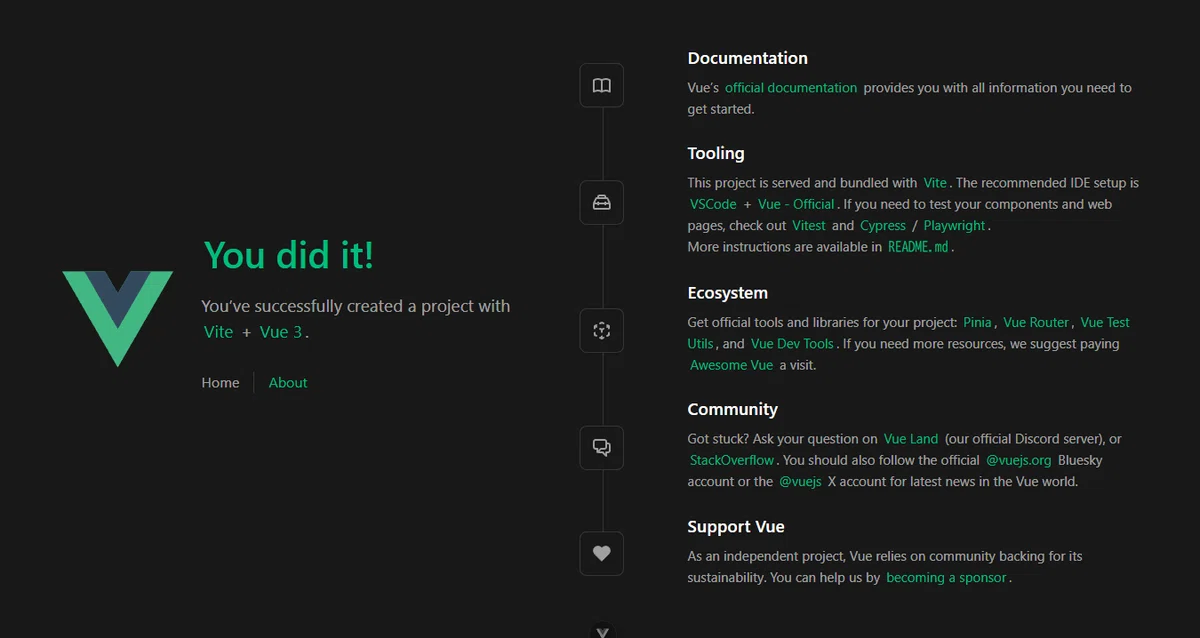Open the Playwright link
This screenshot has height=638, width=1200.
[954, 226]
